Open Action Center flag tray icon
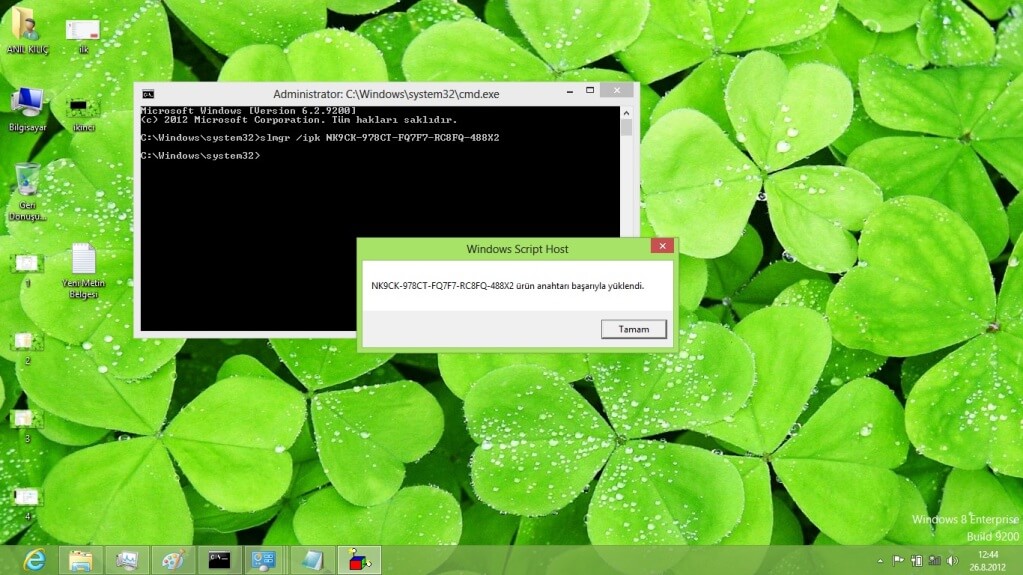 pyautogui.click(x=898, y=561)
